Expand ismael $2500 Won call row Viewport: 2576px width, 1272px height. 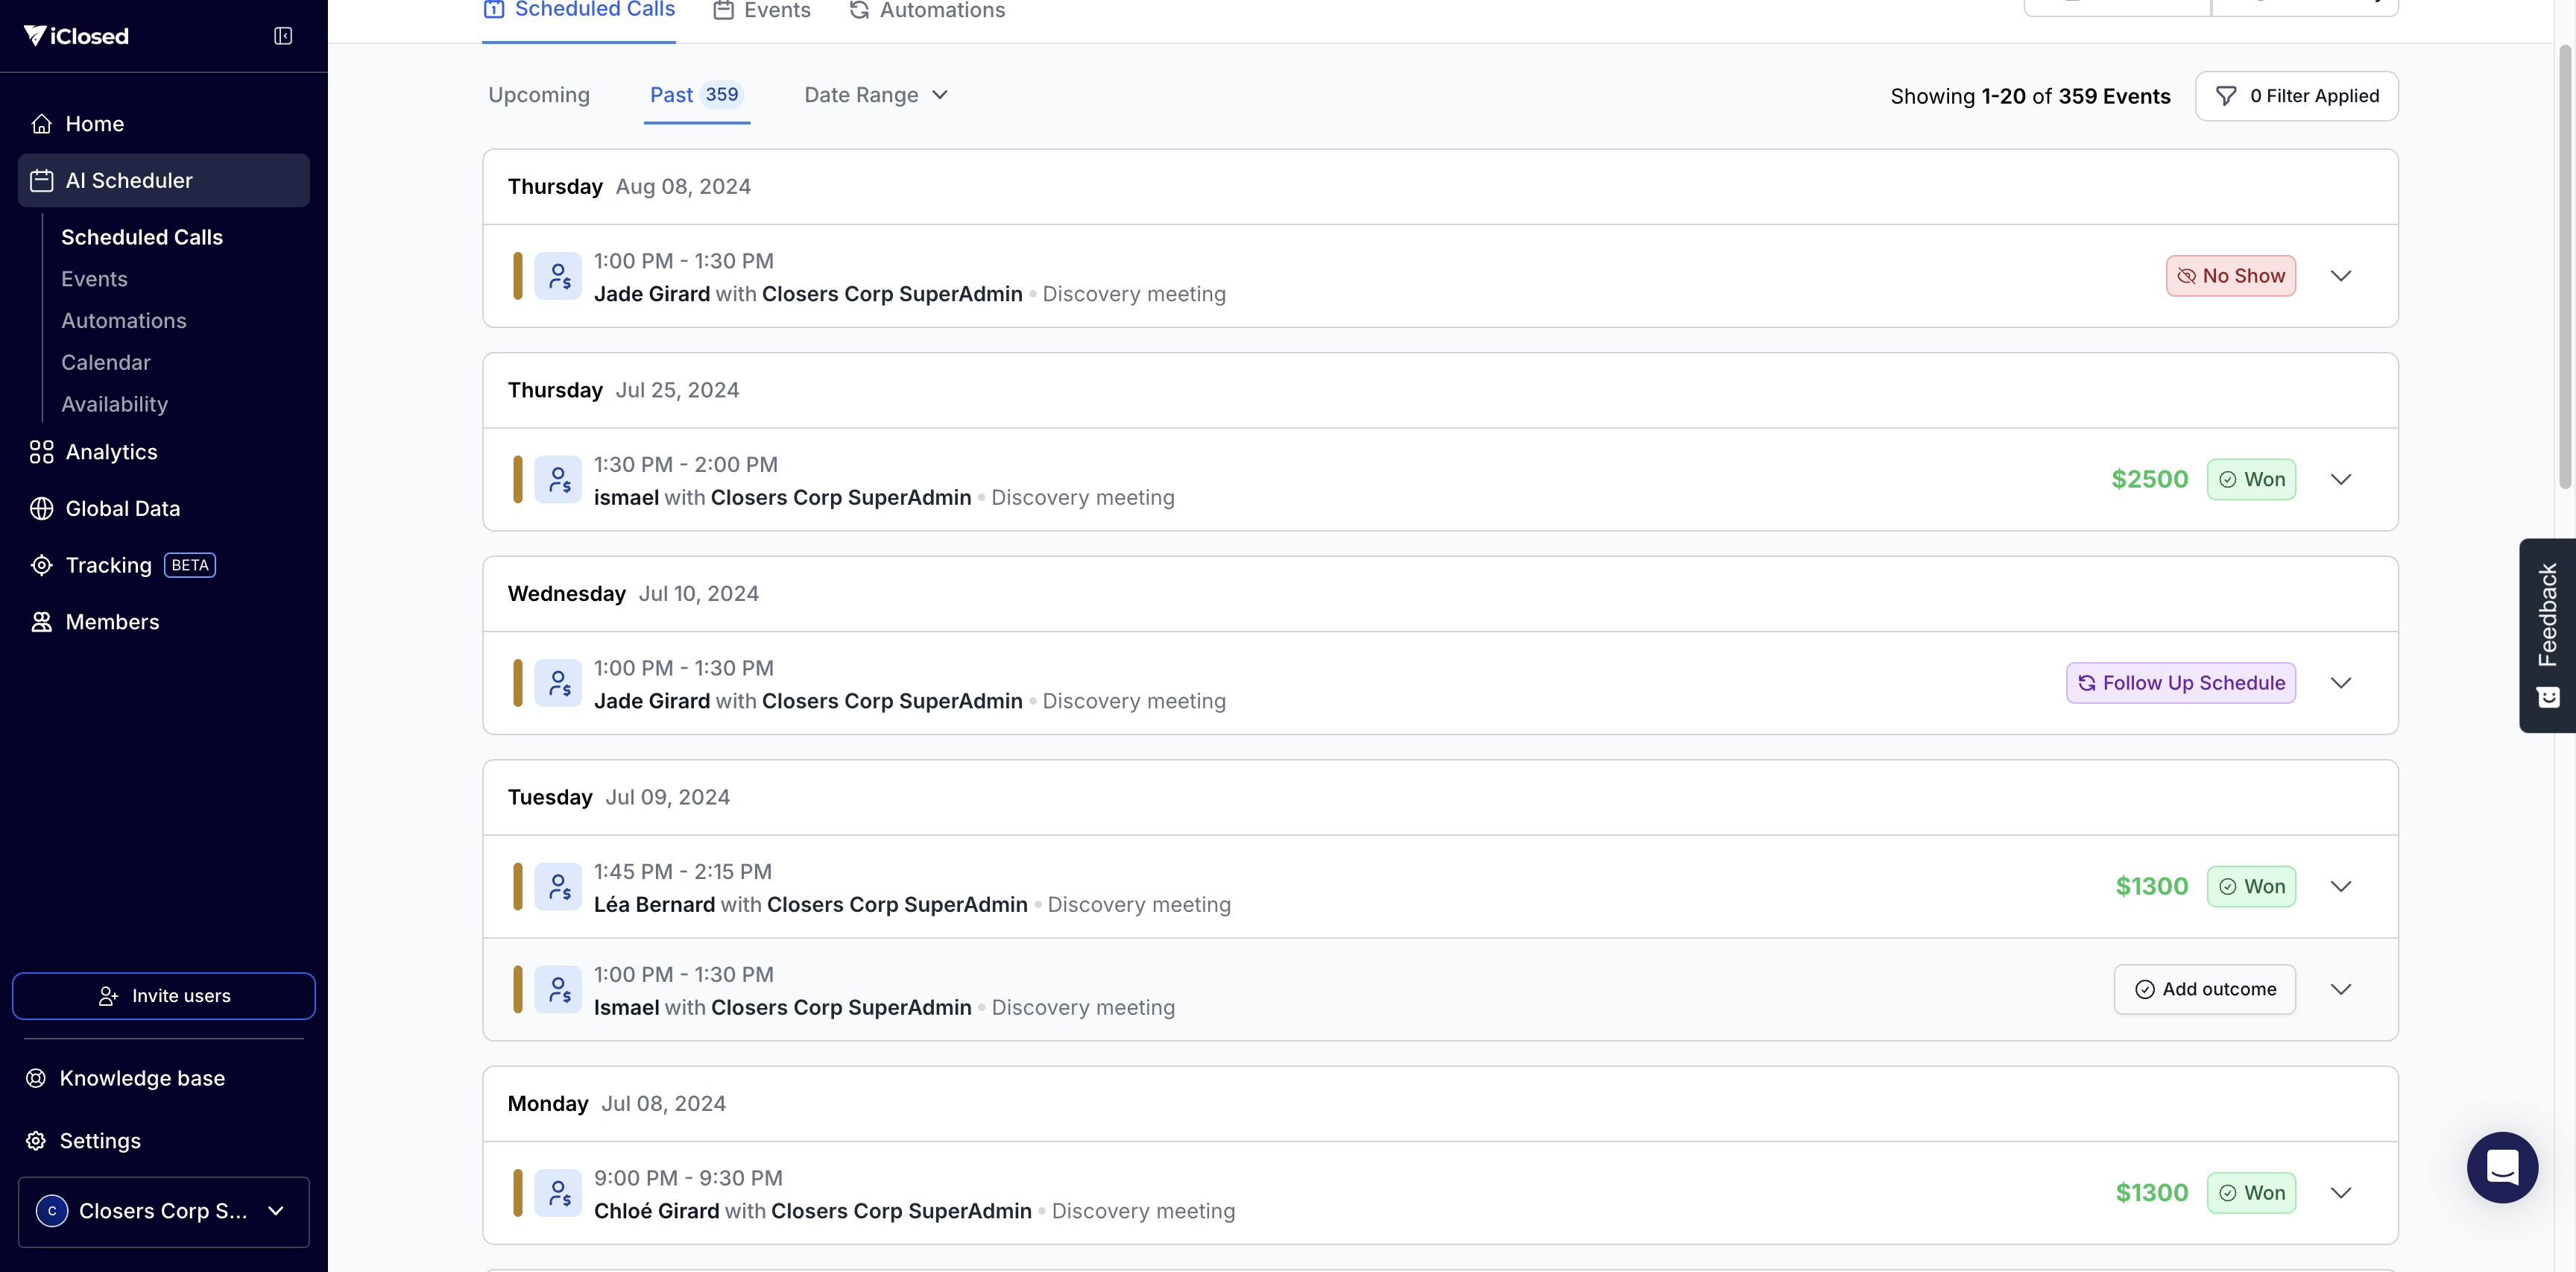[2340, 480]
